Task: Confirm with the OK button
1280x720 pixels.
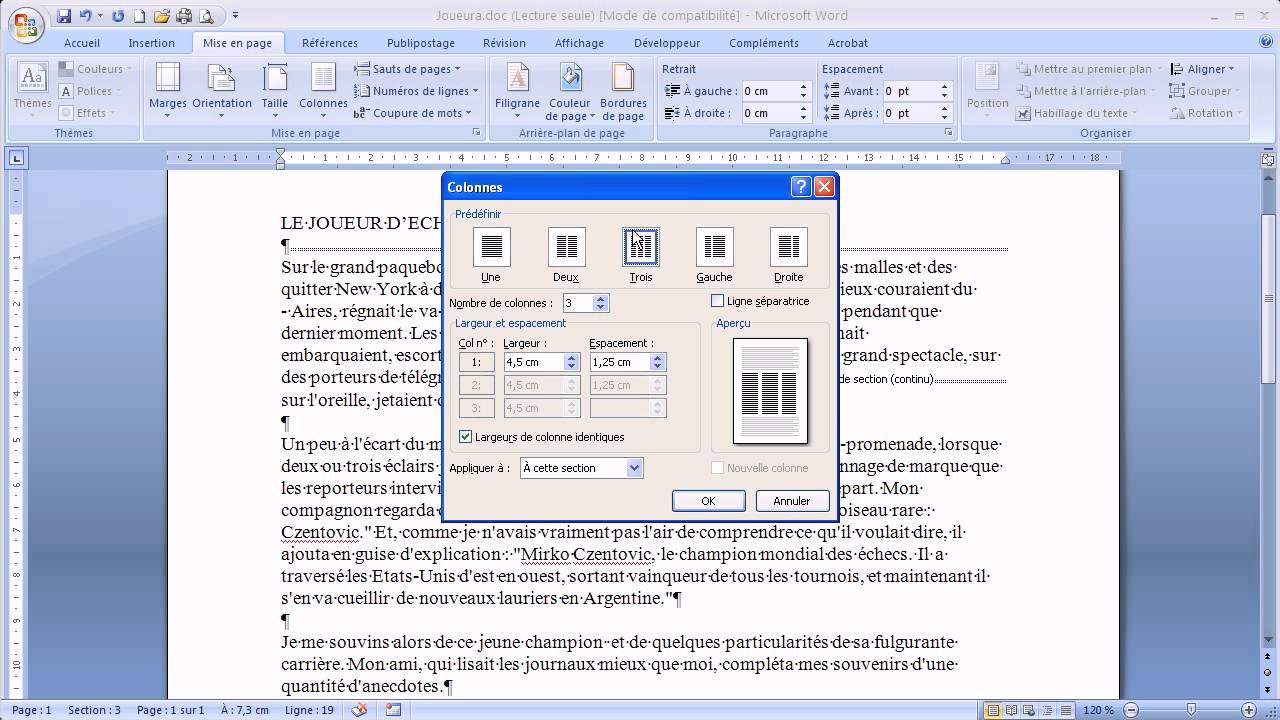Action: tap(708, 501)
